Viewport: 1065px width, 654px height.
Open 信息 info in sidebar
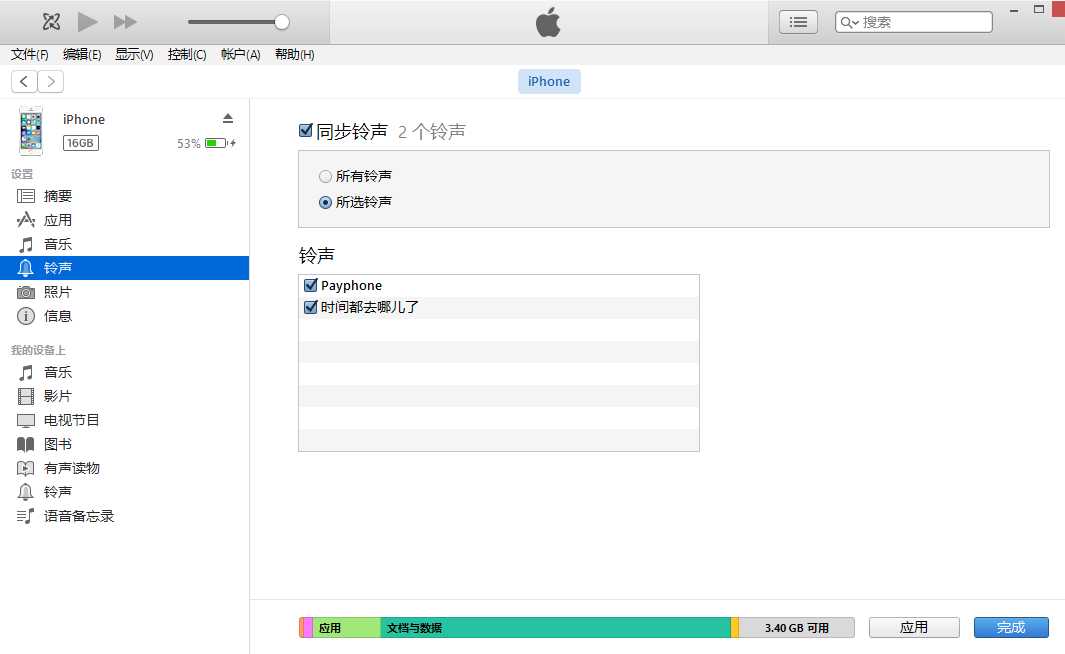124,316
